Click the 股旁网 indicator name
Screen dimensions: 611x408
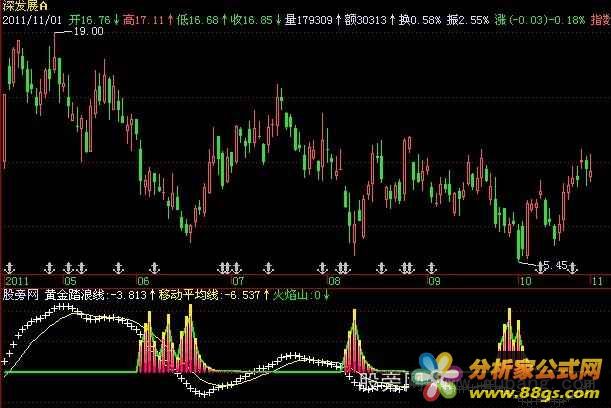(x=21, y=295)
